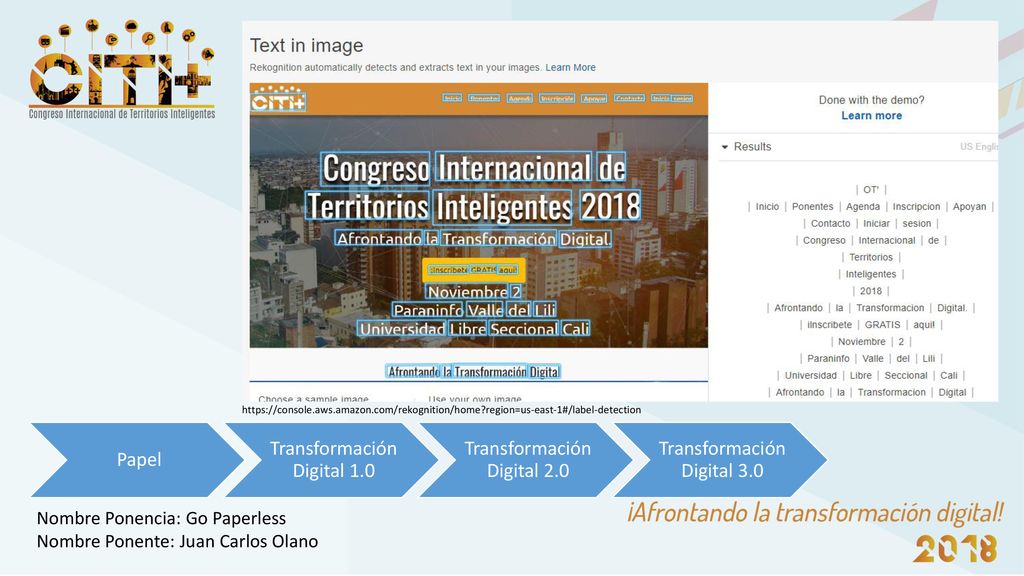Click the Papel arrow shape
This screenshot has height=576, width=1024.
click(137, 460)
